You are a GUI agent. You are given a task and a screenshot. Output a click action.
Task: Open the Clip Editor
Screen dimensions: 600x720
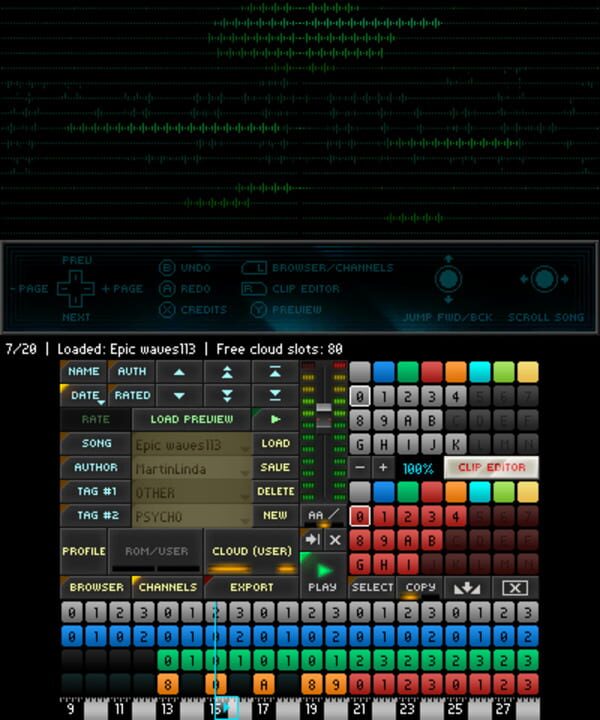491,468
